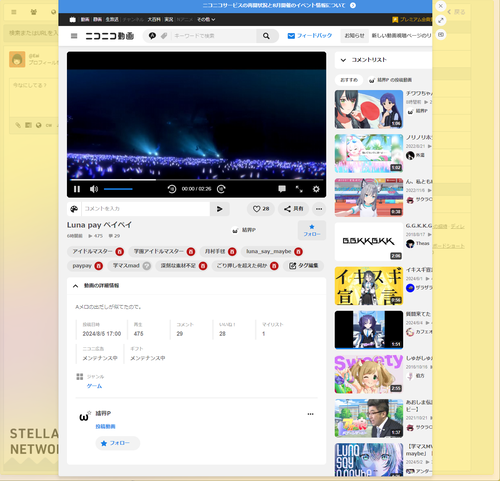Image resolution: width=500 pixels, height=481 pixels.
Task: Open チャンネル in the top service bar
Action: 133,20
